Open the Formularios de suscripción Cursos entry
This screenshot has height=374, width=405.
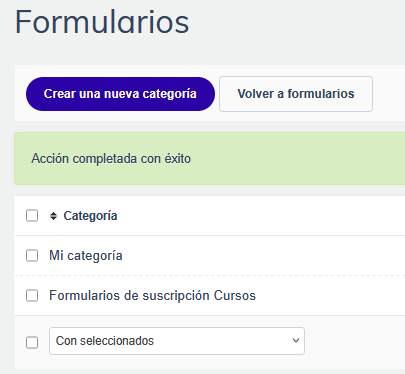pos(152,296)
